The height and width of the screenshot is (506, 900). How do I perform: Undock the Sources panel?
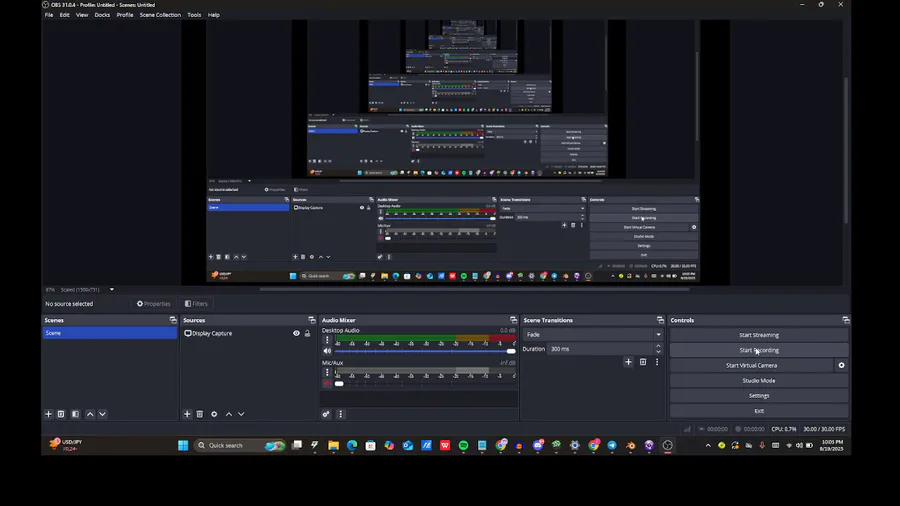coord(312,320)
